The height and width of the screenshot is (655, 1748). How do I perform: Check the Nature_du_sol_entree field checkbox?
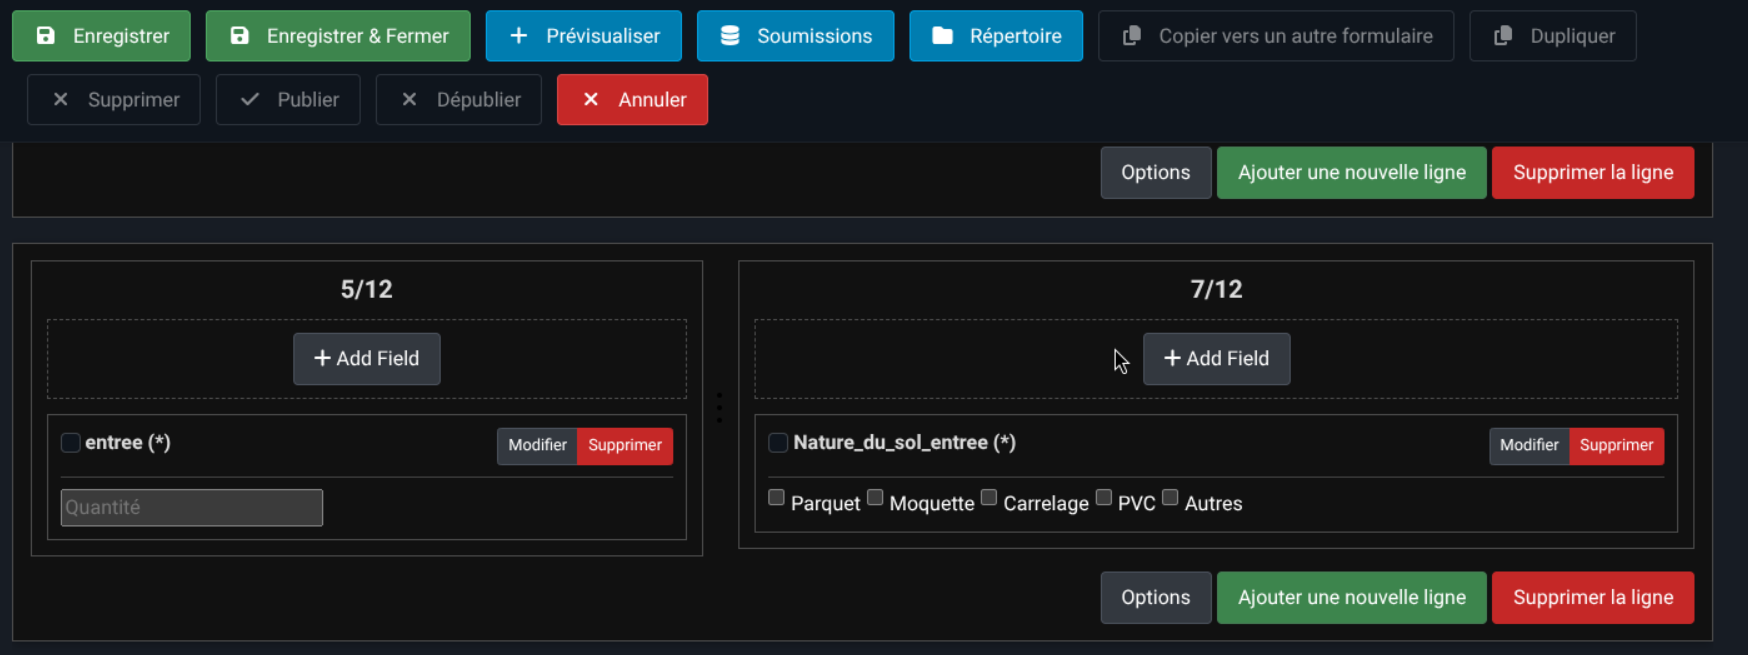tap(778, 443)
